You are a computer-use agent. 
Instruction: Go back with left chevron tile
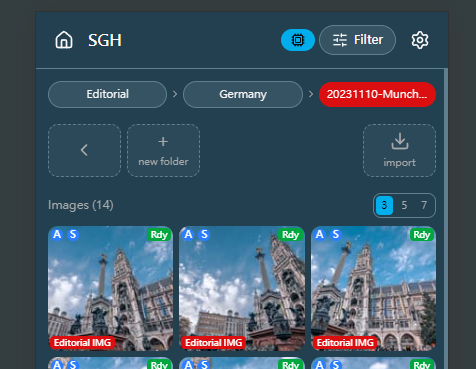coord(84,150)
